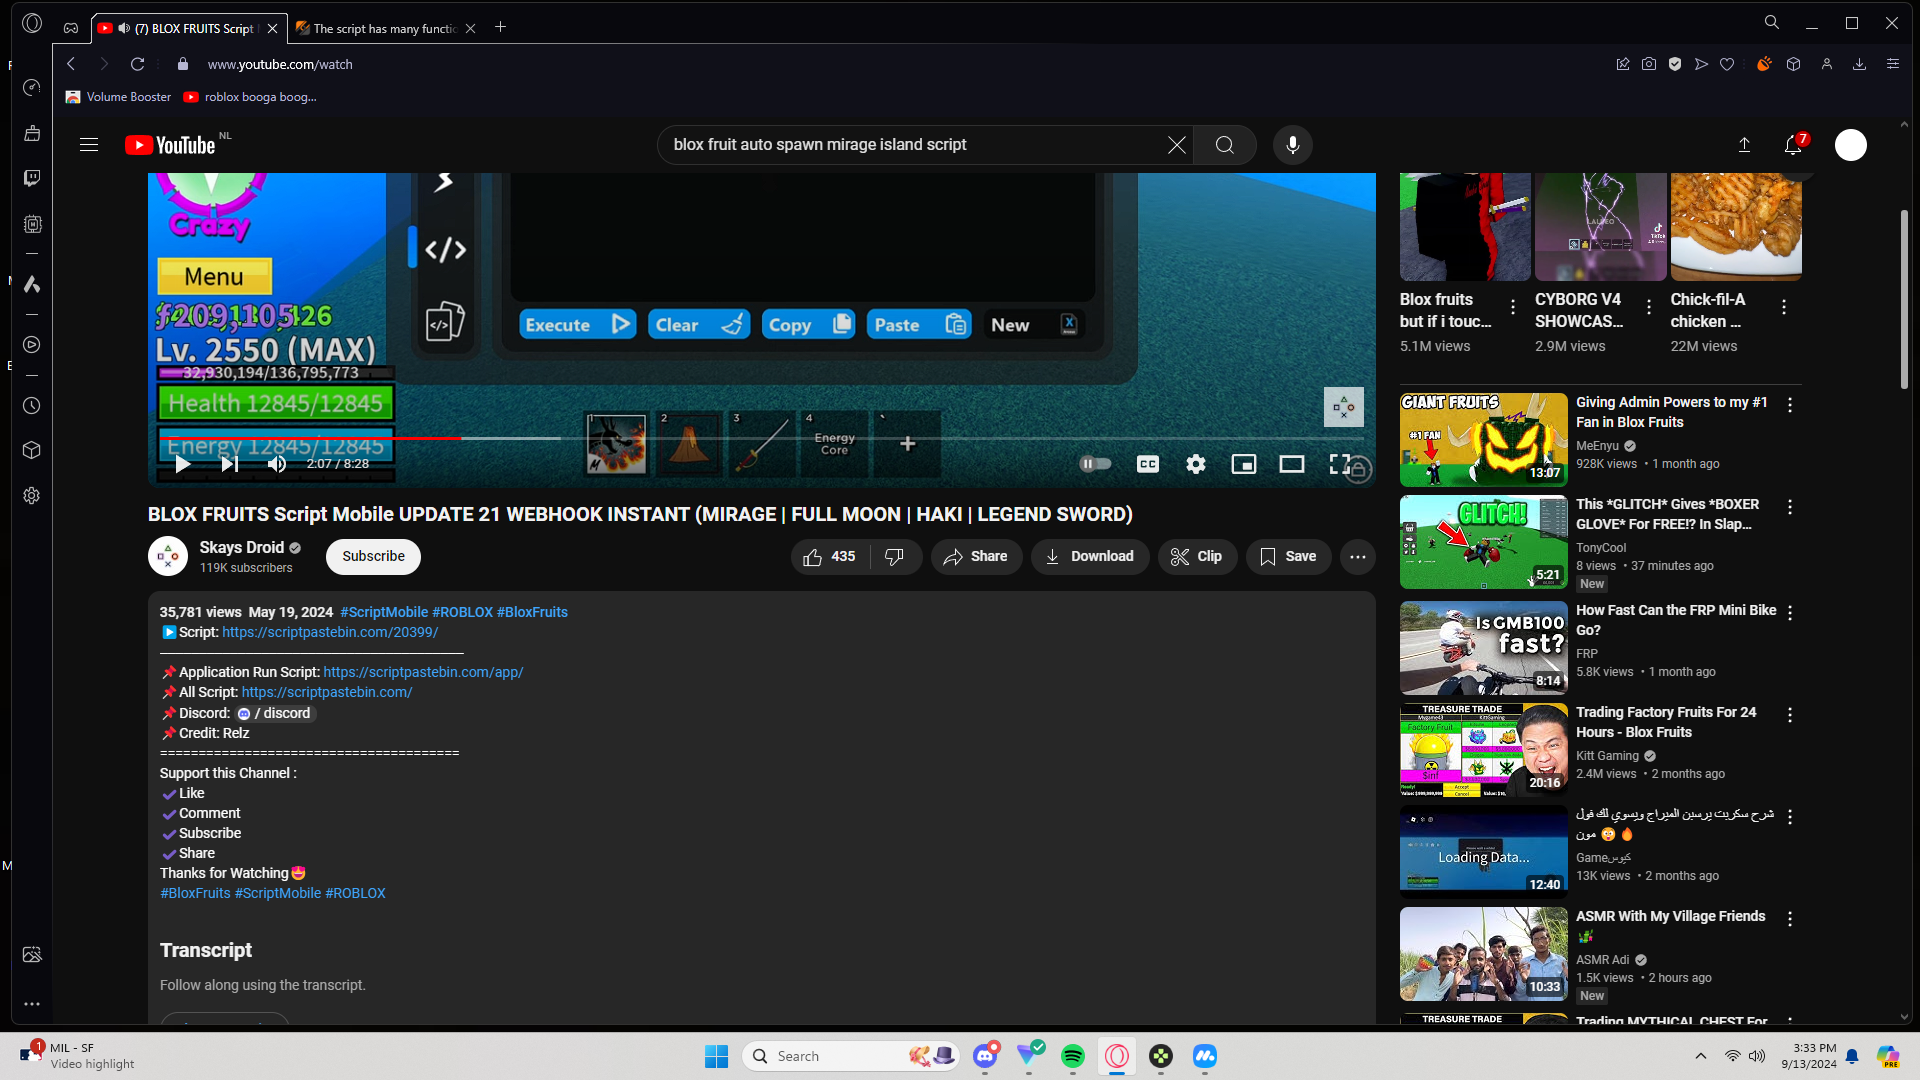Skip to the next video
Image resolution: width=1920 pixels, height=1080 pixels.
coord(230,464)
